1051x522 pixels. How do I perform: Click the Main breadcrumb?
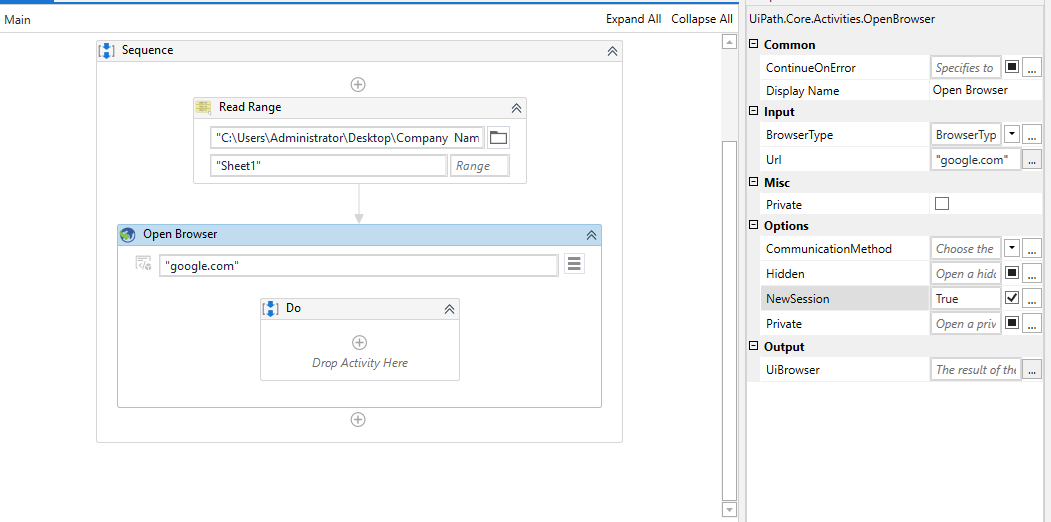(17, 19)
